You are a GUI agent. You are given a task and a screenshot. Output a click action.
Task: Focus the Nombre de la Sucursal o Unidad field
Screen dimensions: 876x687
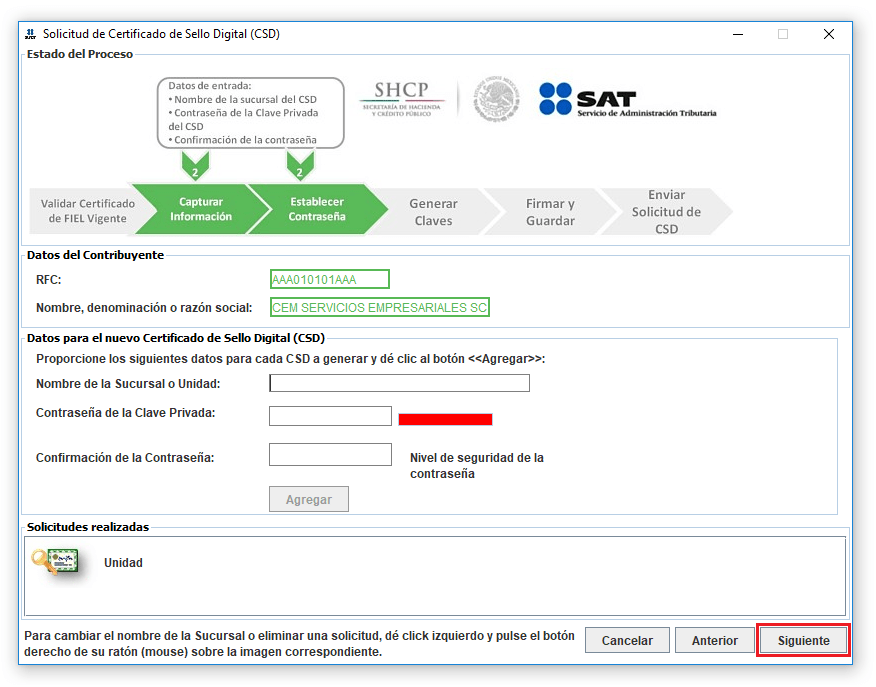[399, 383]
